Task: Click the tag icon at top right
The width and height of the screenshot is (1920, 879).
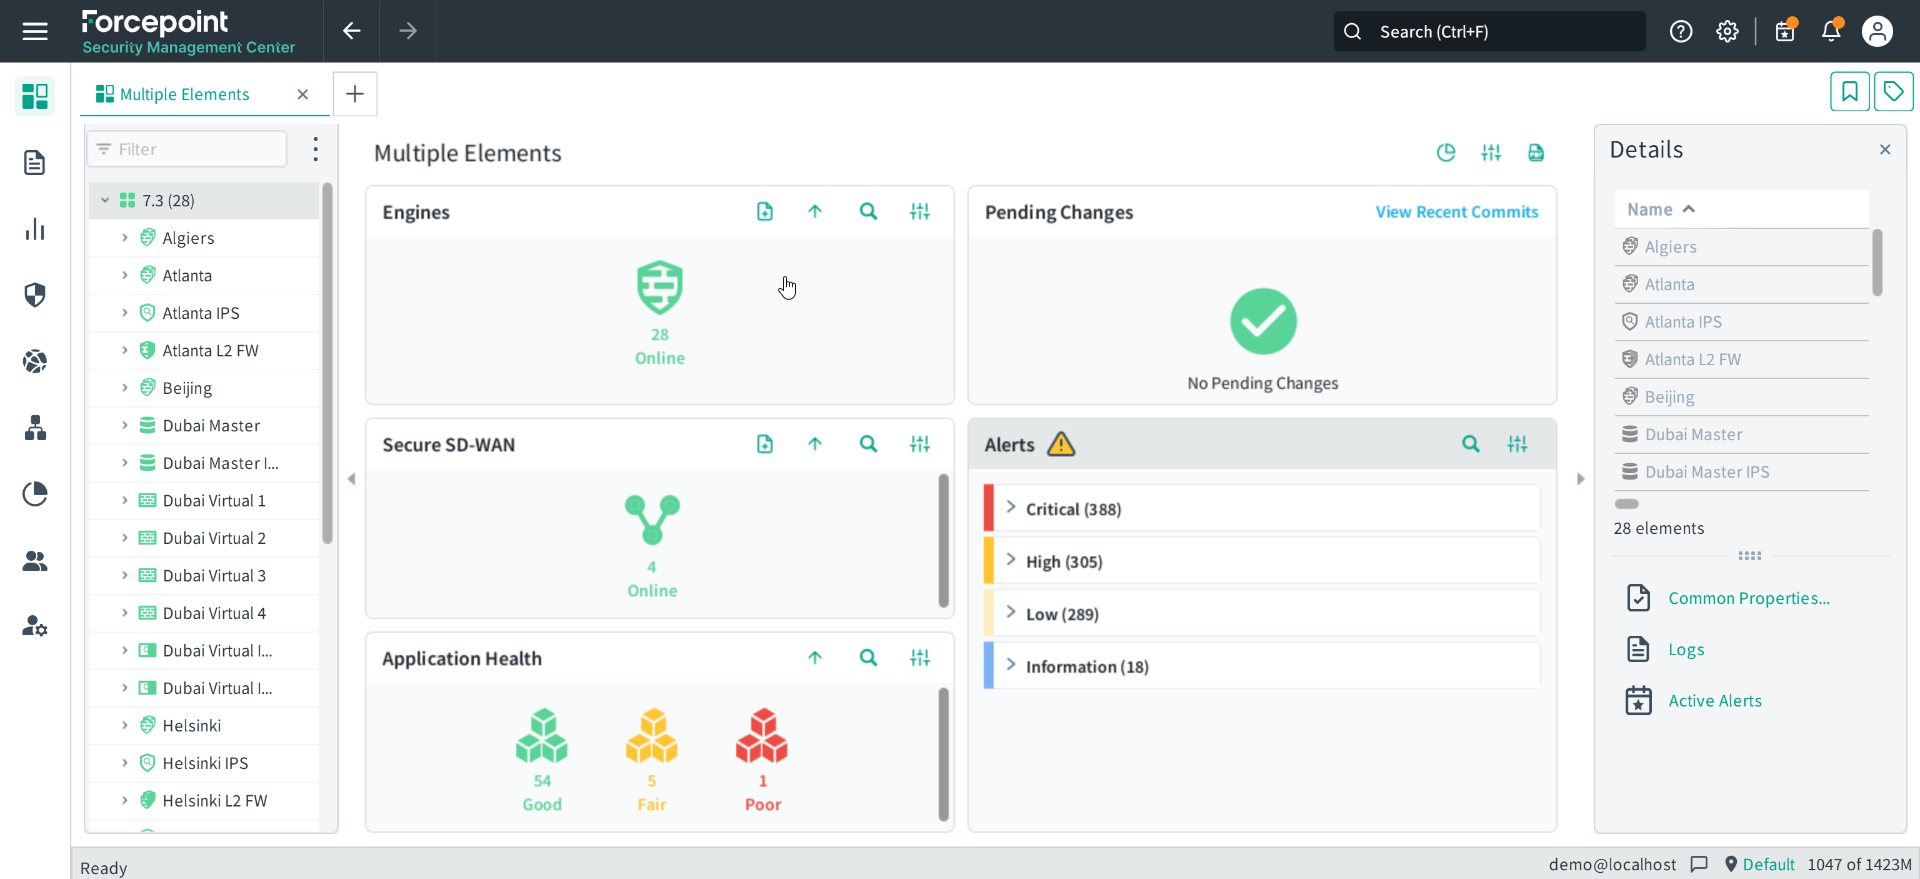Action: click(1893, 92)
